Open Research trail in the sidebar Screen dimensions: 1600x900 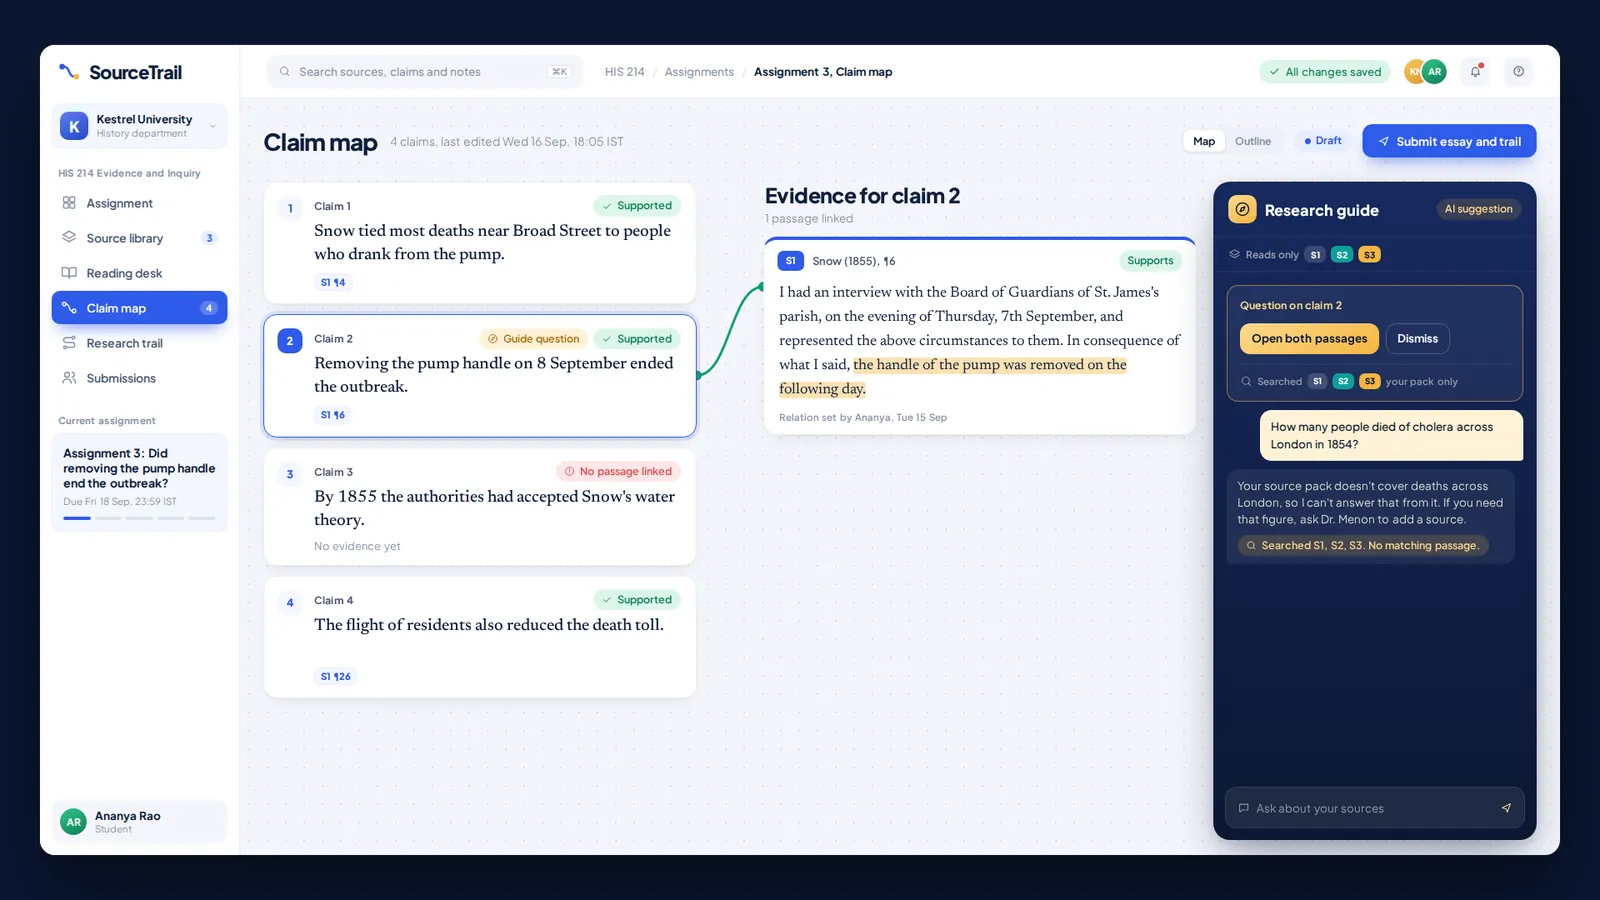coord(139,343)
